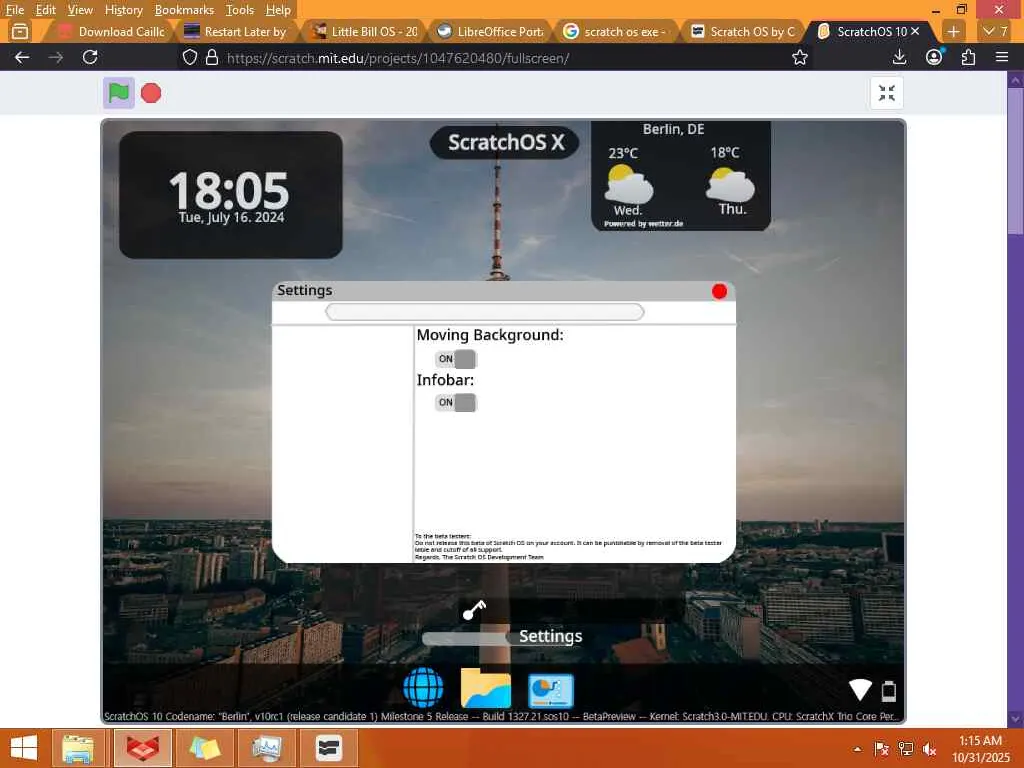Click the ScratchOS X title badge
Image resolution: width=1024 pixels, height=768 pixels.
505,142
